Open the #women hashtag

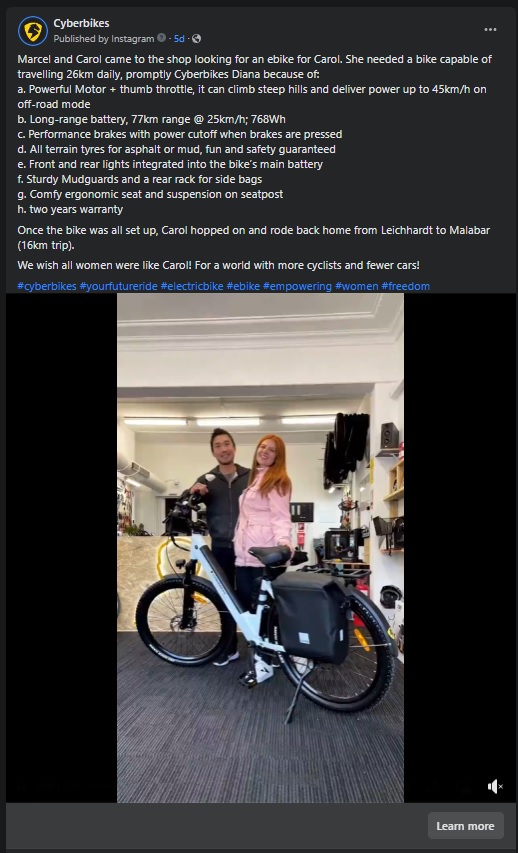tap(356, 286)
